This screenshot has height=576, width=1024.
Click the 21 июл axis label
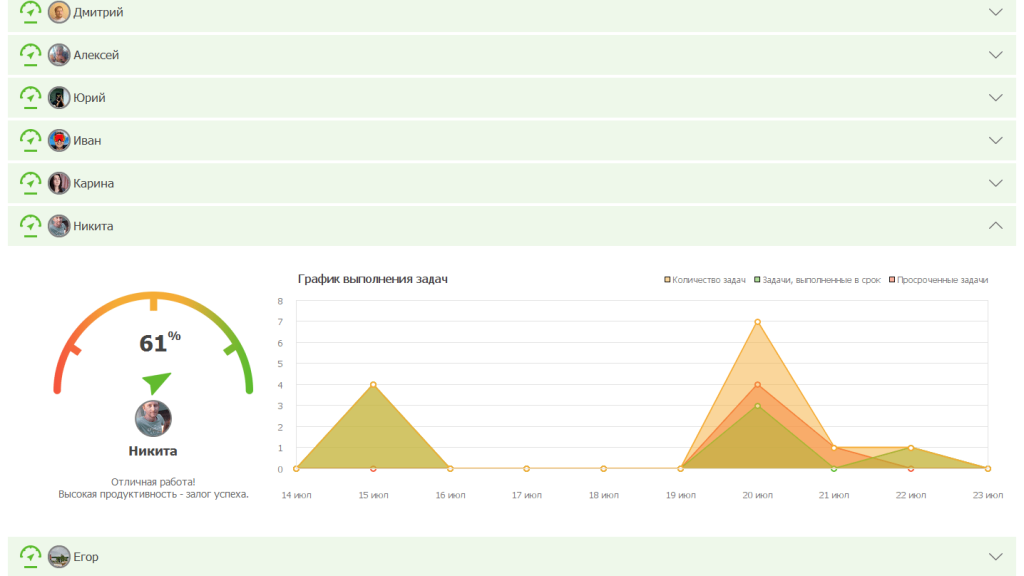pyautogui.click(x=834, y=495)
